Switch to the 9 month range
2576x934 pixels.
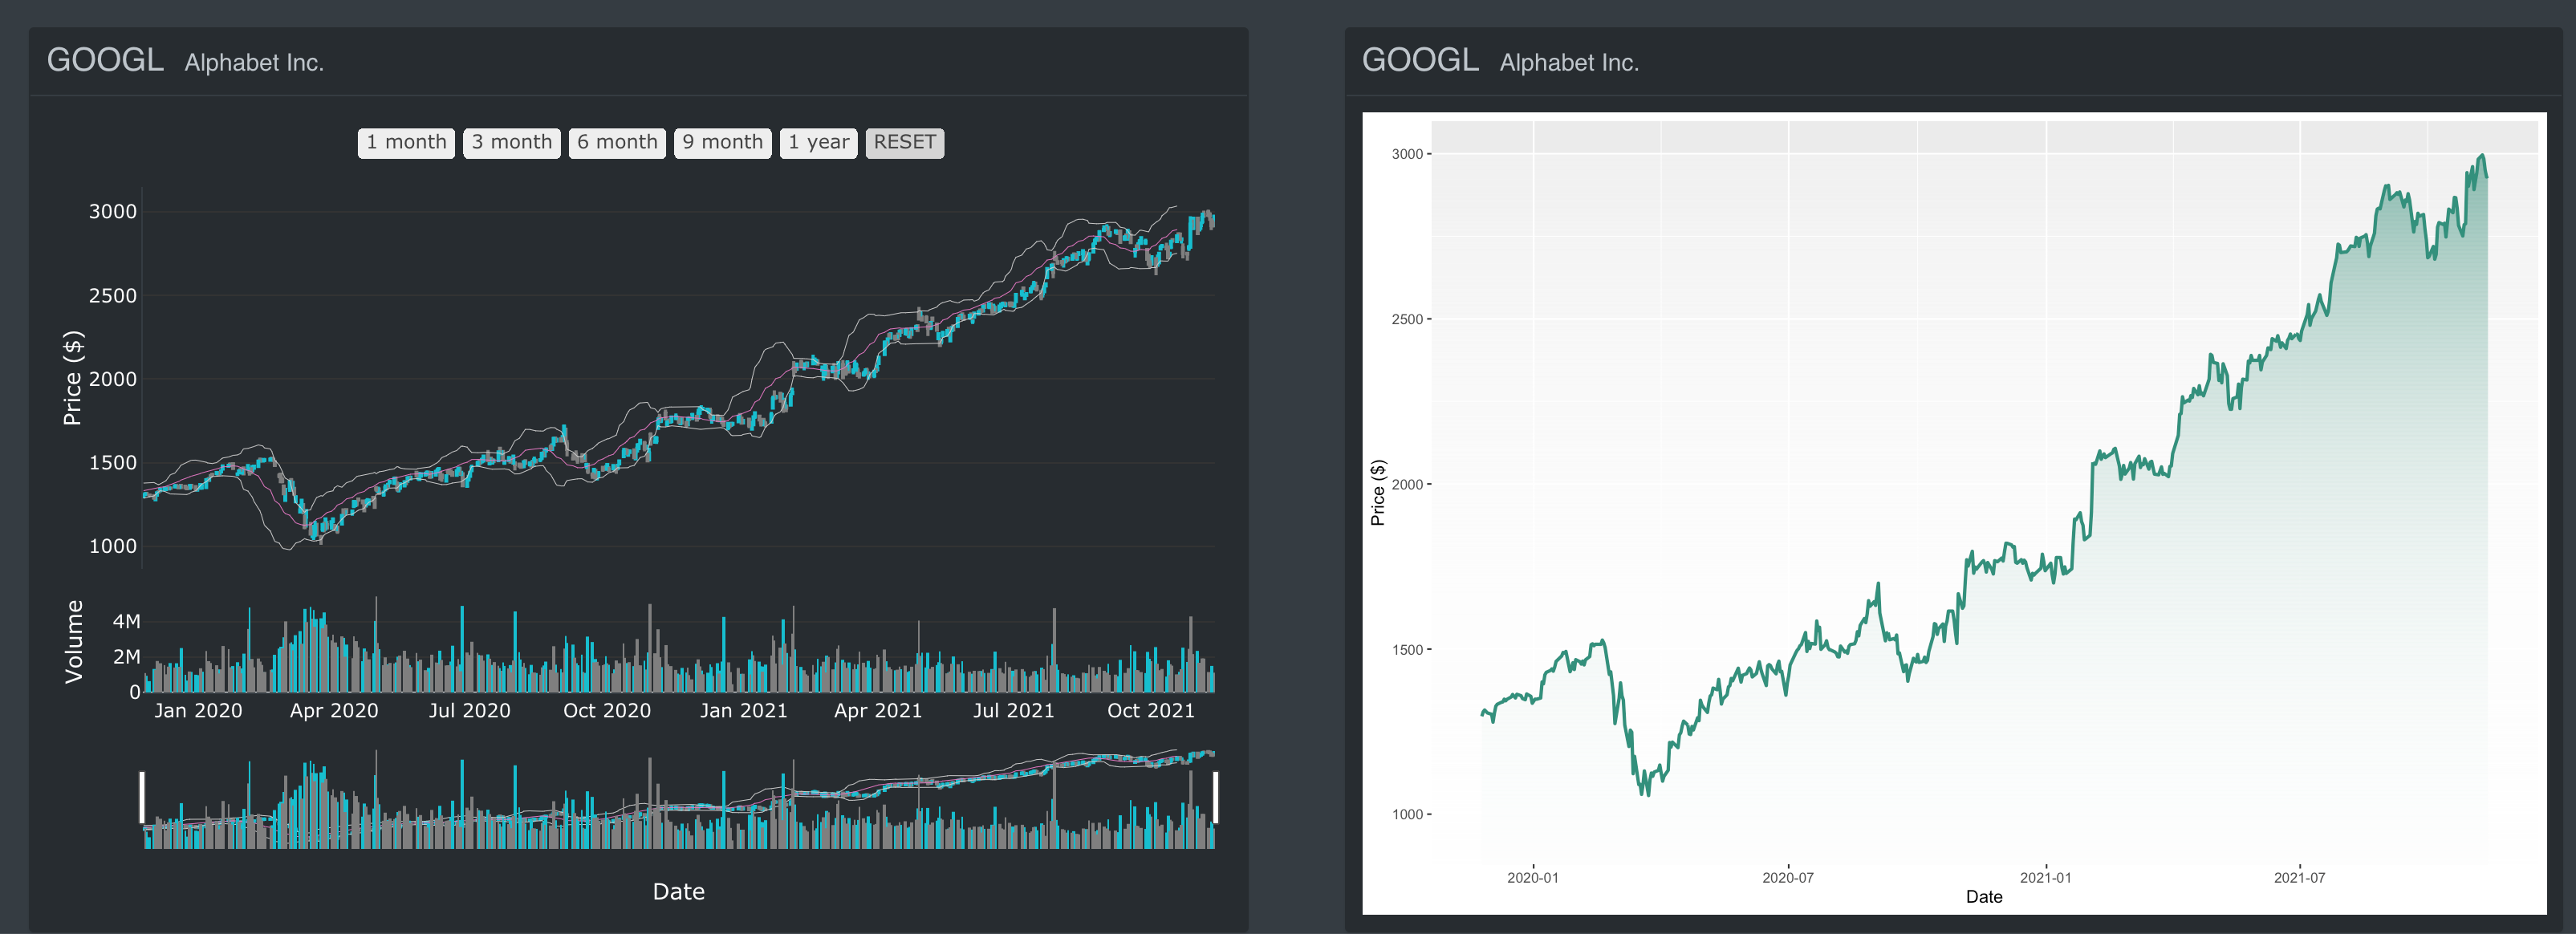(722, 142)
